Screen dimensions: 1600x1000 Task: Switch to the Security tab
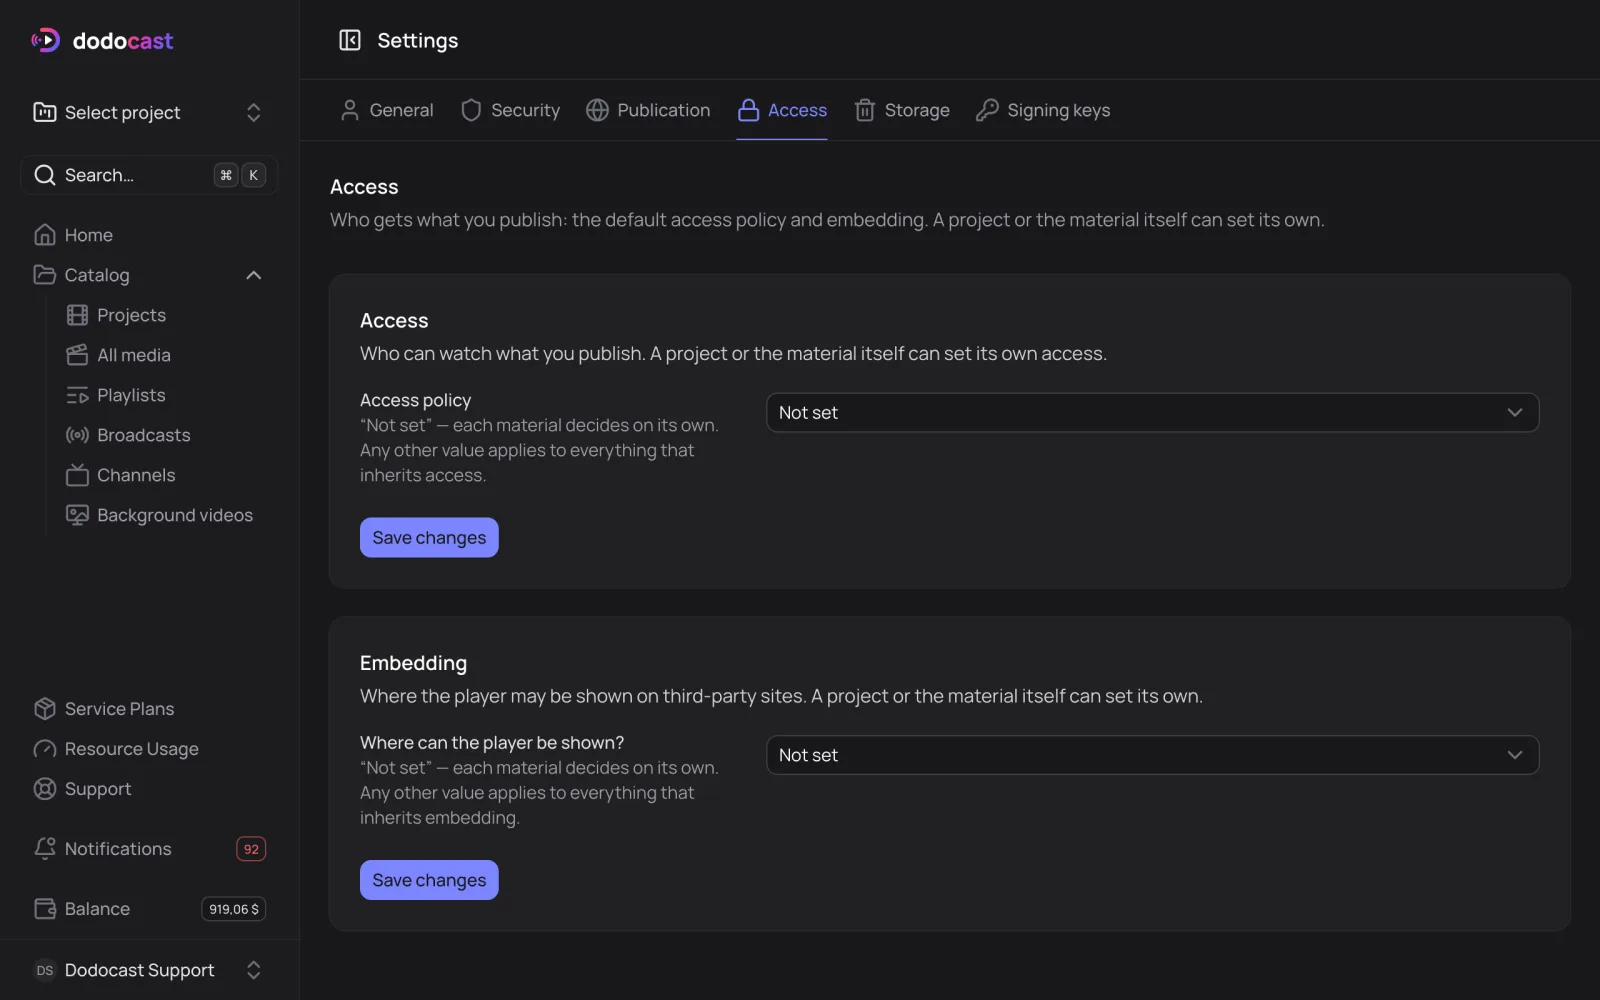coord(510,110)
